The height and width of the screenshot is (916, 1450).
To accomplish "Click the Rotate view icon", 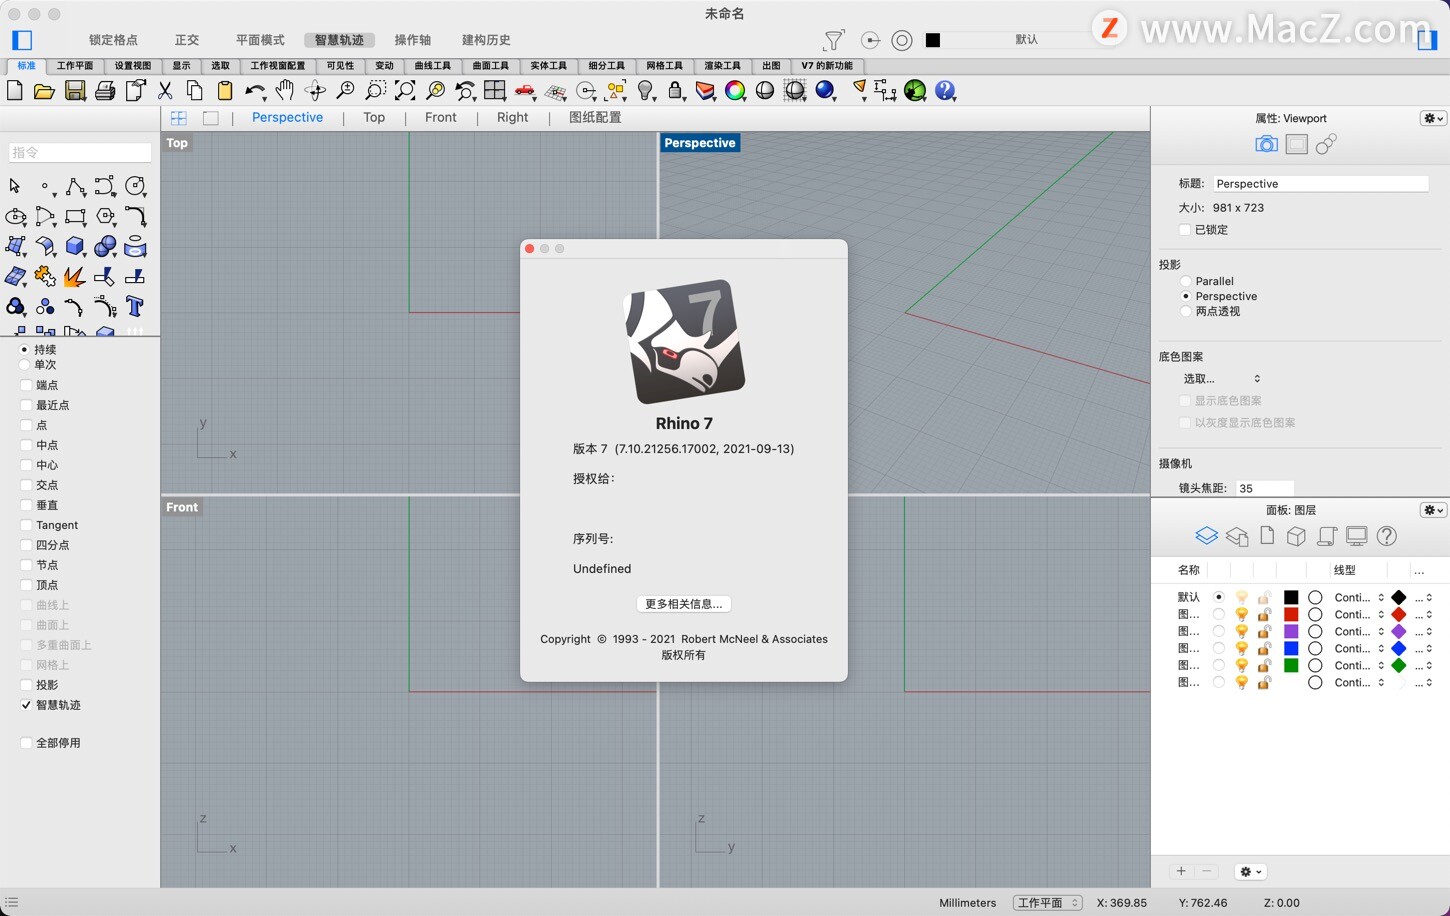I will coord(315,91).
